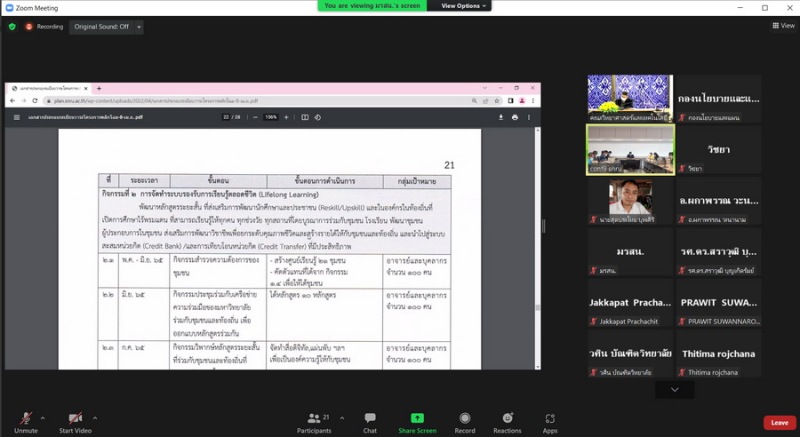
Task: Open the Apps panel
Action: [550, 420]
